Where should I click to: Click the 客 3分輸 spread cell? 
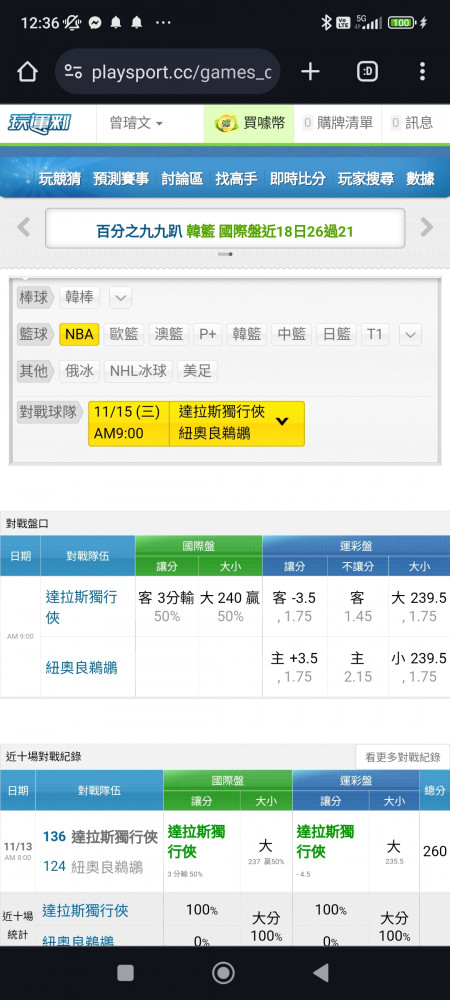tap(167, 607)
